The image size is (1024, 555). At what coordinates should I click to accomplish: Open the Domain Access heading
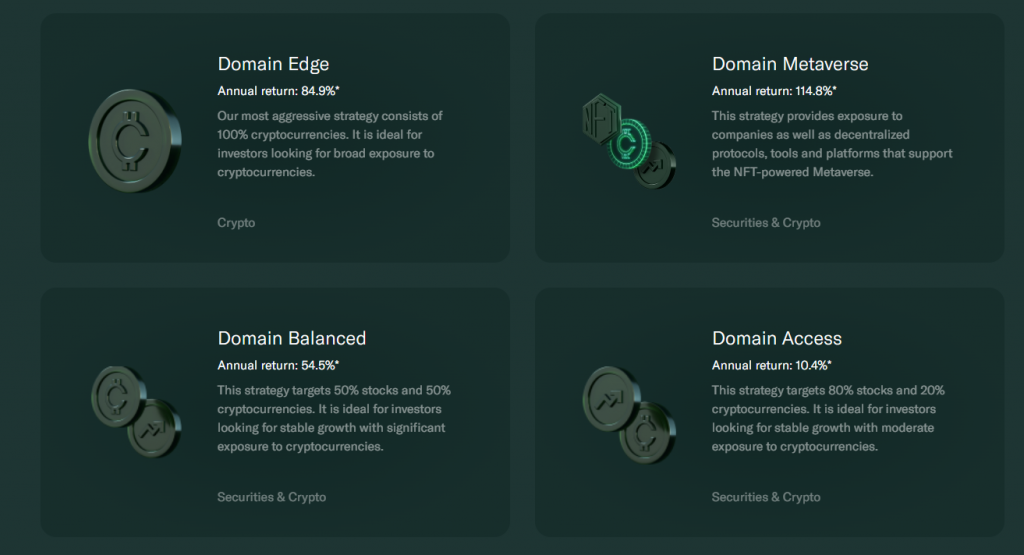[x=776, y=338]
